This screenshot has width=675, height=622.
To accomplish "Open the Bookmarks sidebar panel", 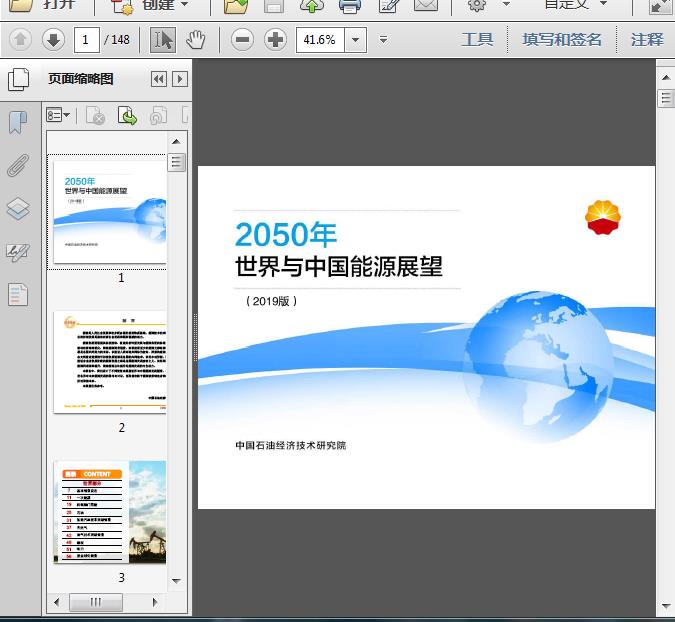I will tap(18, 122).
